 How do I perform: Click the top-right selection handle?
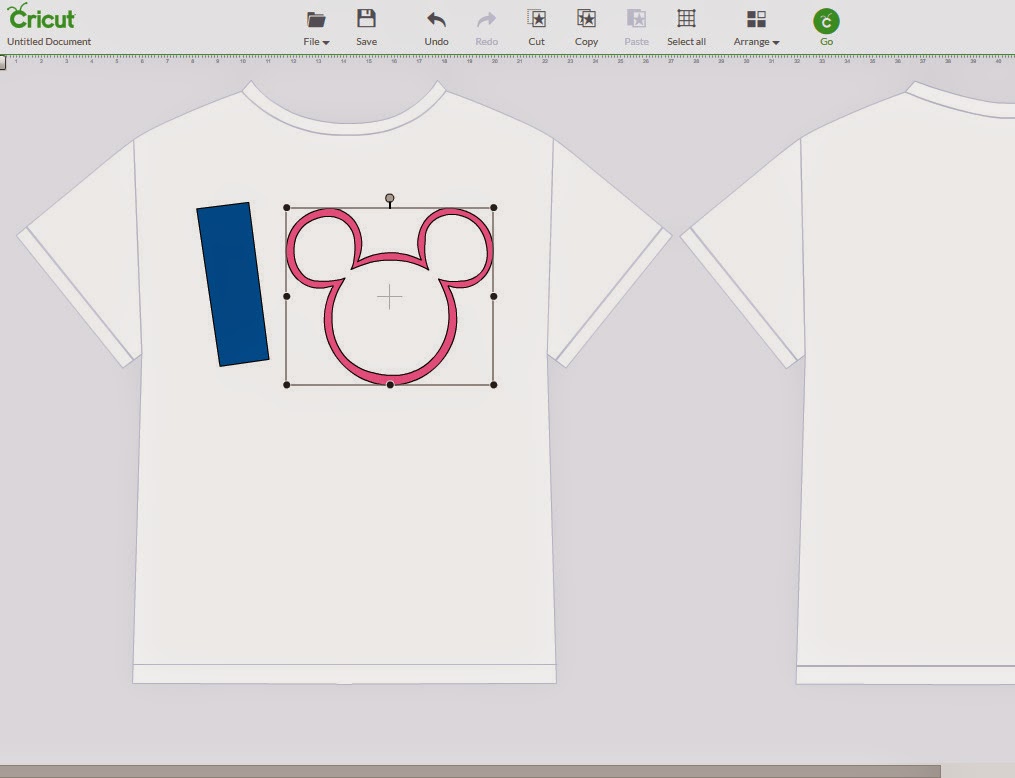(x=494, y=208)
